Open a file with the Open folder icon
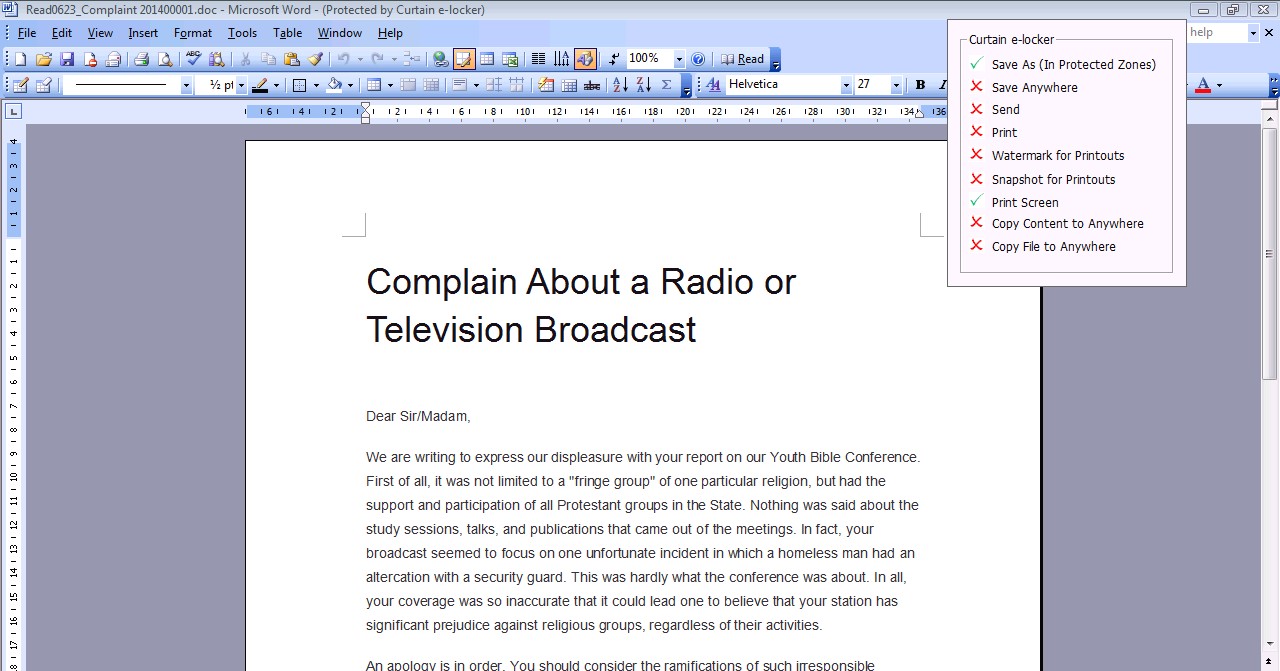This screenshot has width=1280, height=671. click(x=43, y=60)
